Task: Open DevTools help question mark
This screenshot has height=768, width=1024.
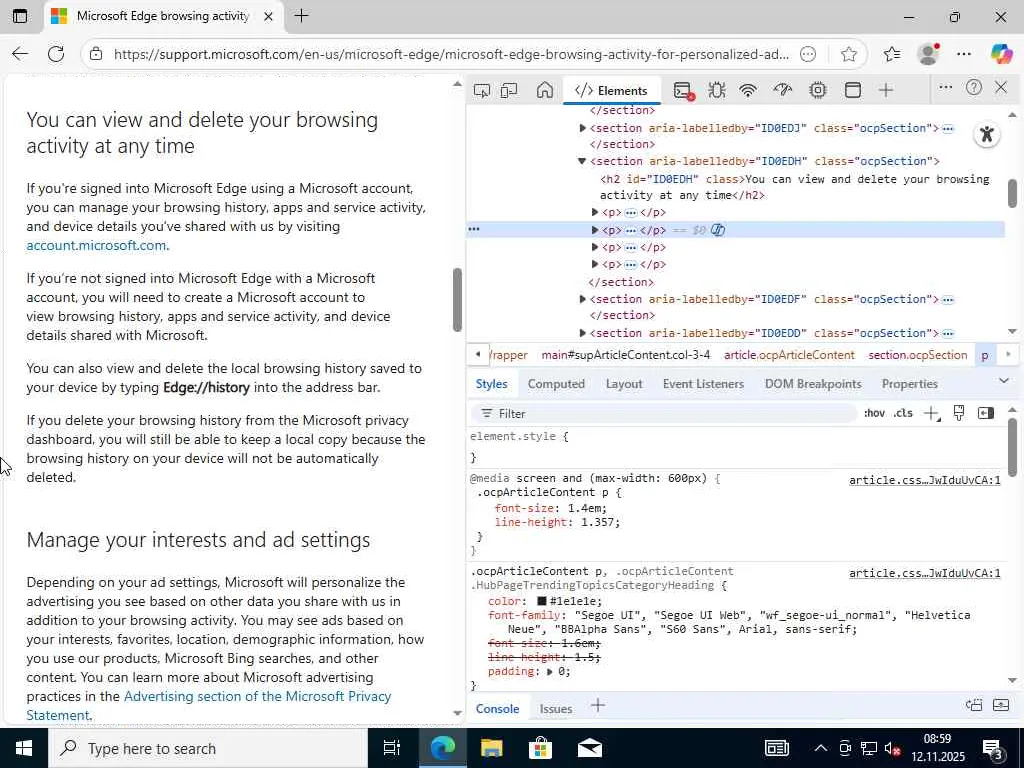Action: [x=974, y=88]
